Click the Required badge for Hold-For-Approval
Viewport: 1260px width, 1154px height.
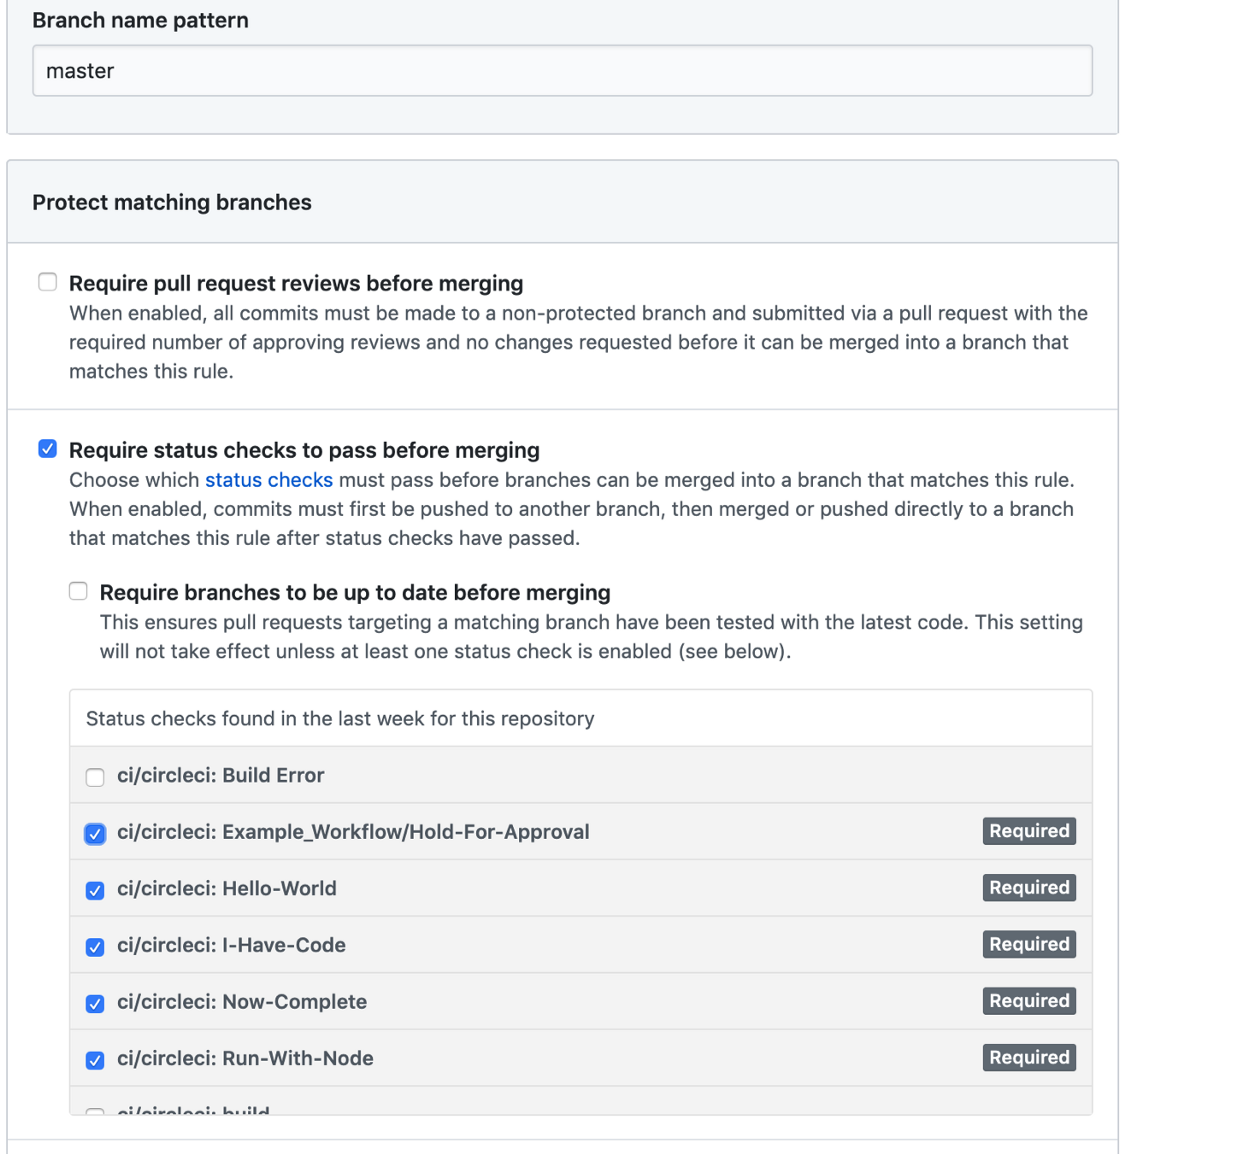[1029, 831]
